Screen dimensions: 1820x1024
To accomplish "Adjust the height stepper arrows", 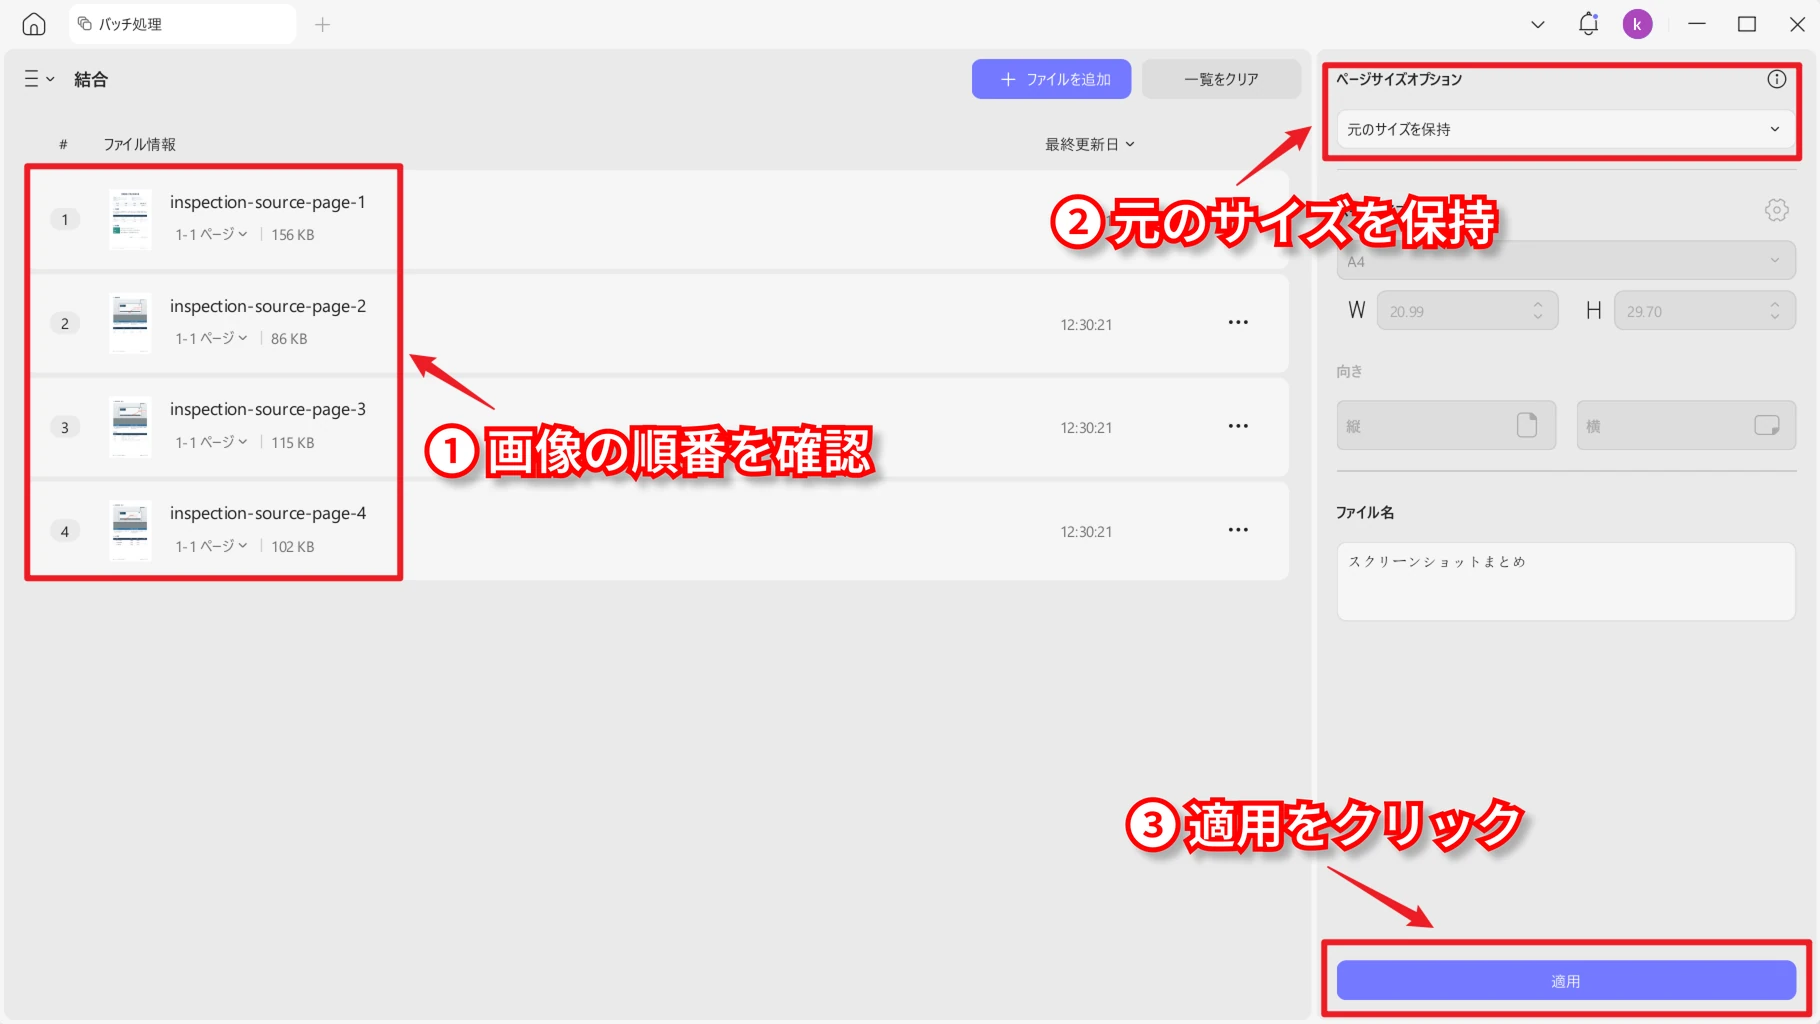I will (x=1775, y=311).
